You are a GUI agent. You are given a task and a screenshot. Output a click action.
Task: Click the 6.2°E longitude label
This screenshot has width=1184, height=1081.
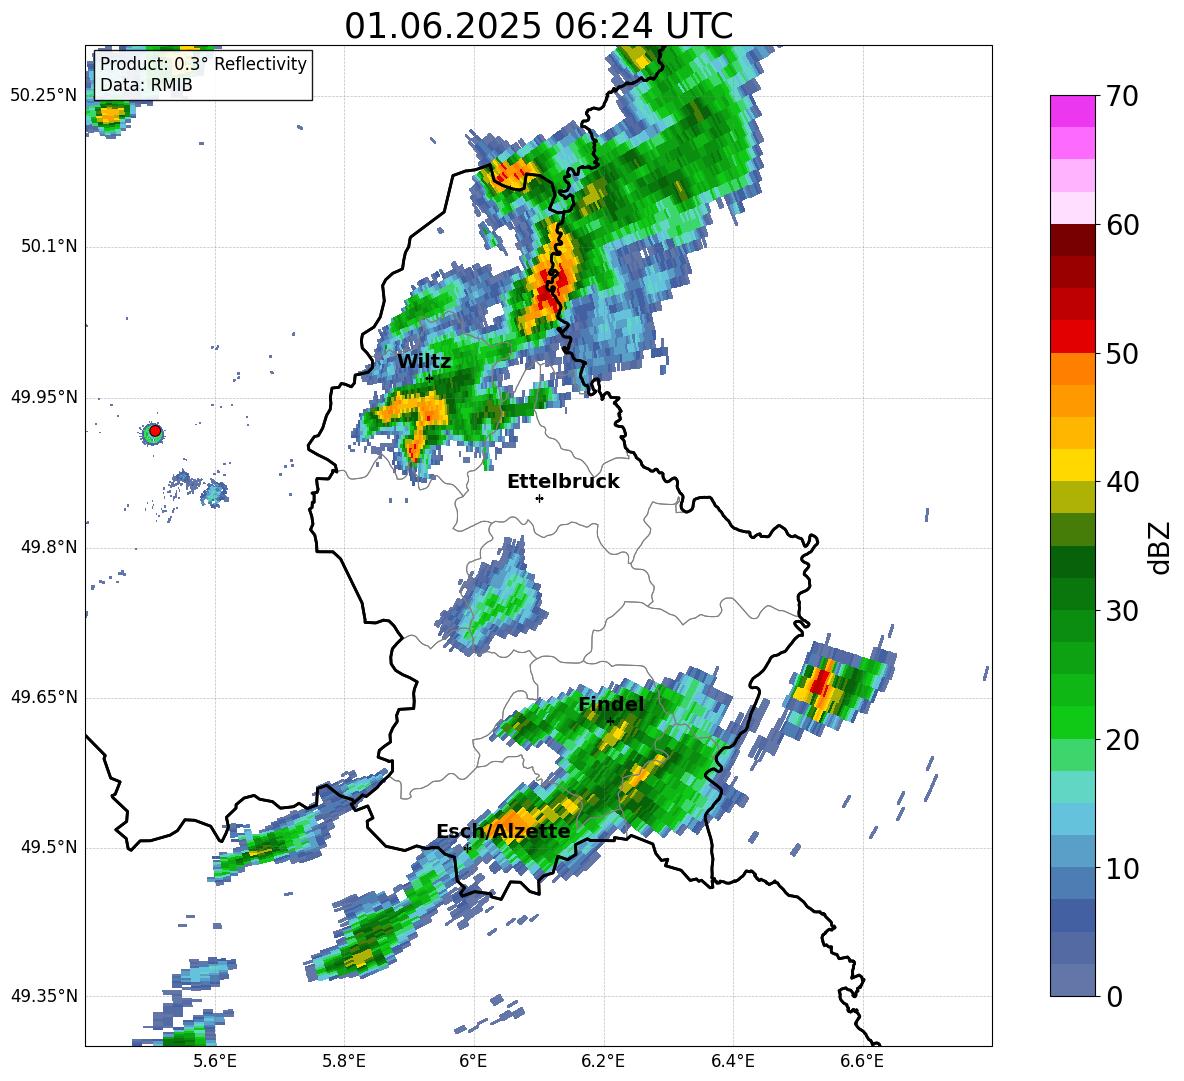coord(603,1061)
